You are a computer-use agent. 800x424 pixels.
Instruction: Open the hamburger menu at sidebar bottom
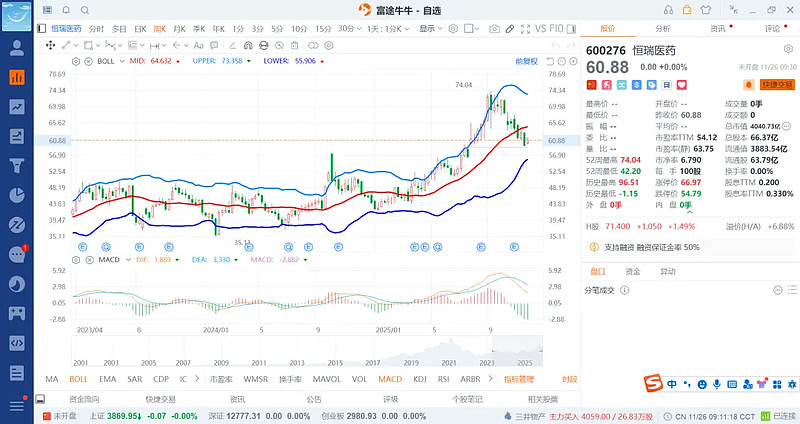[x=17, y=405]
